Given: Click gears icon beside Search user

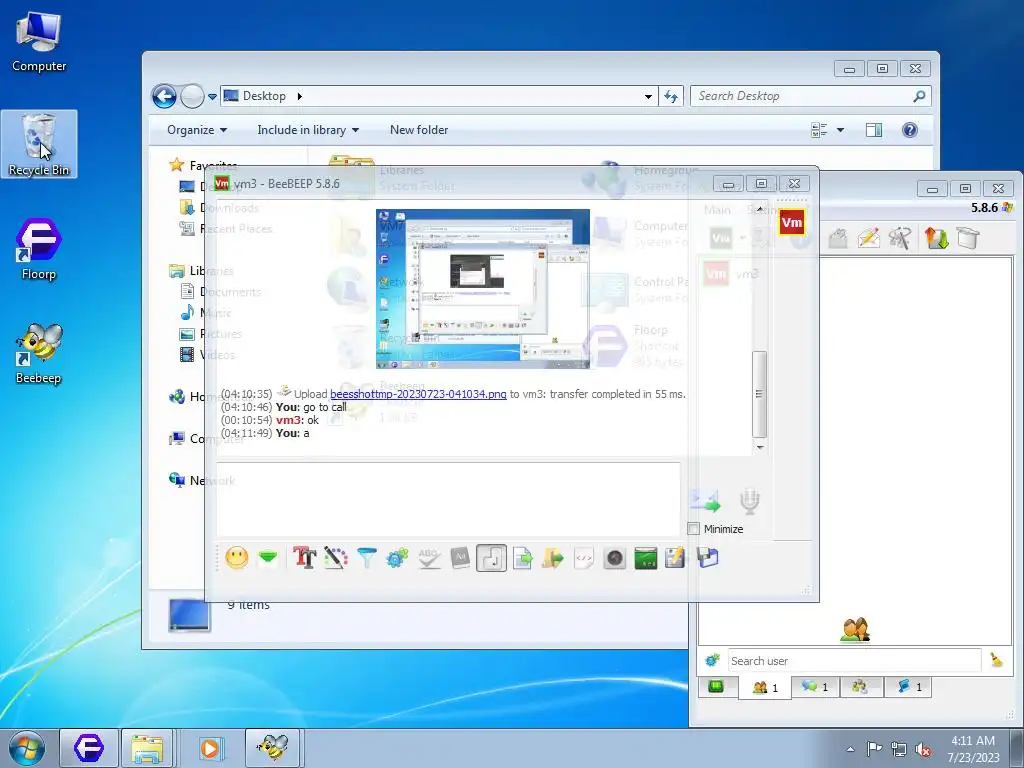Looking at the screenshot, I should point(712,660).
